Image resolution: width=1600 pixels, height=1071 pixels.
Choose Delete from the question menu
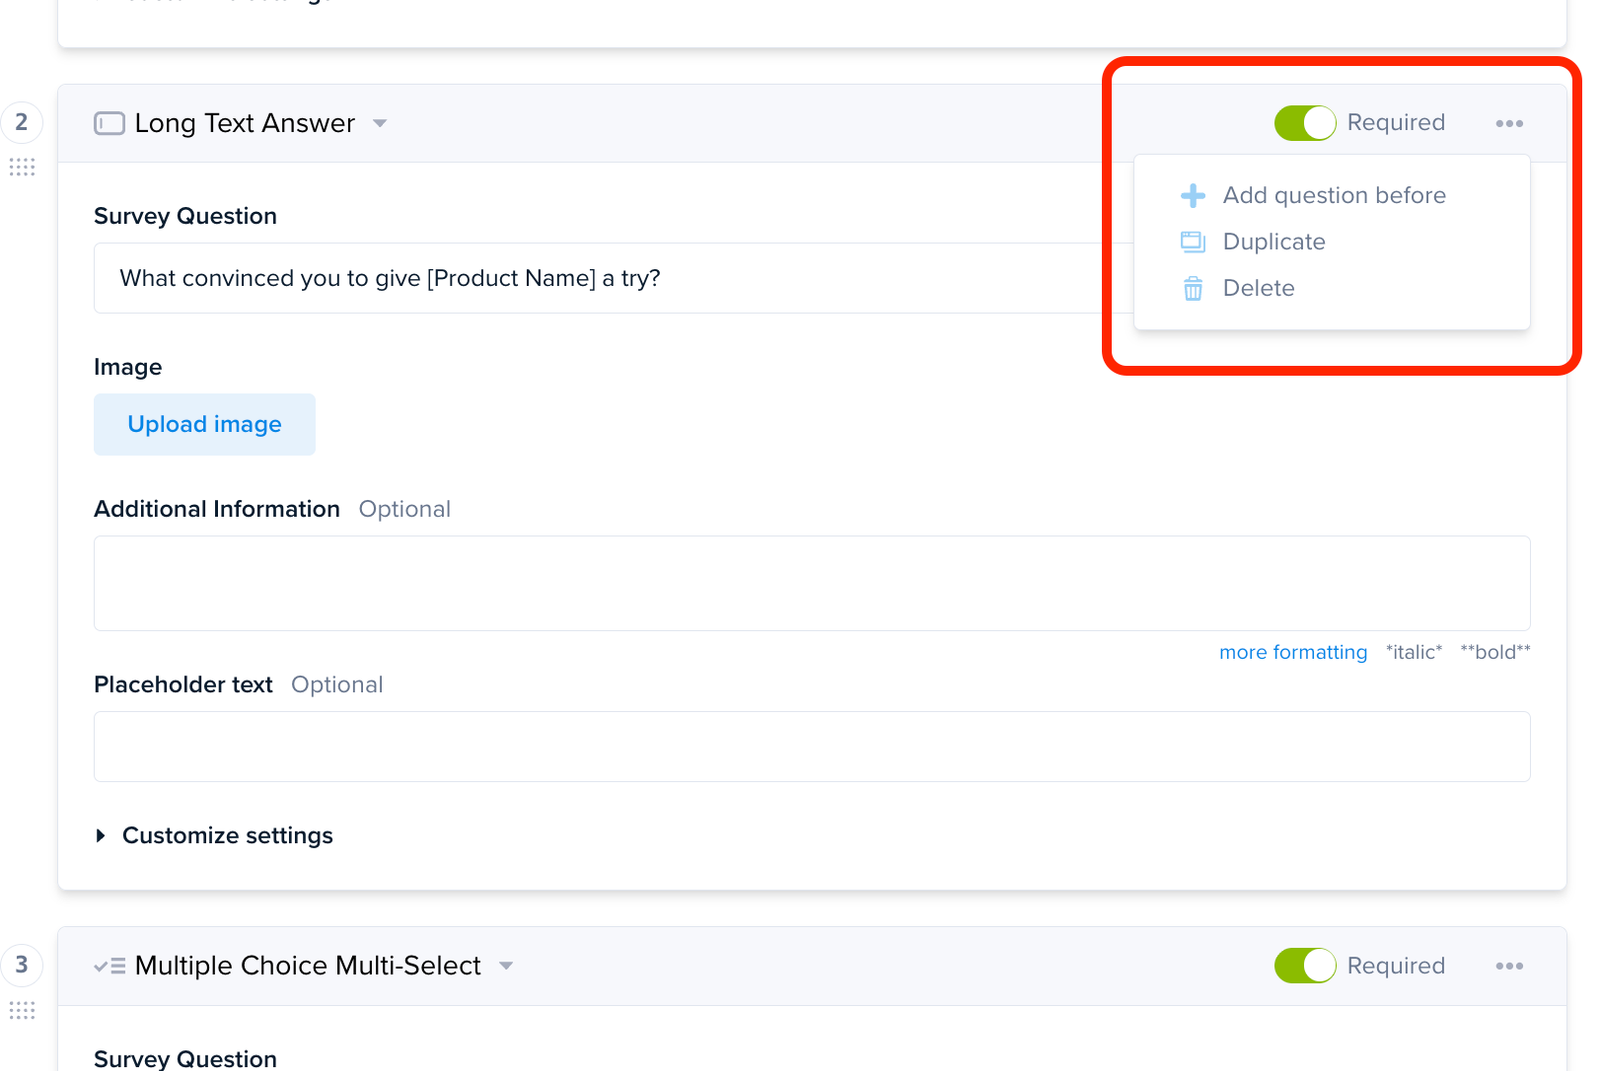pyautogui.click(x=1259, y=288)
